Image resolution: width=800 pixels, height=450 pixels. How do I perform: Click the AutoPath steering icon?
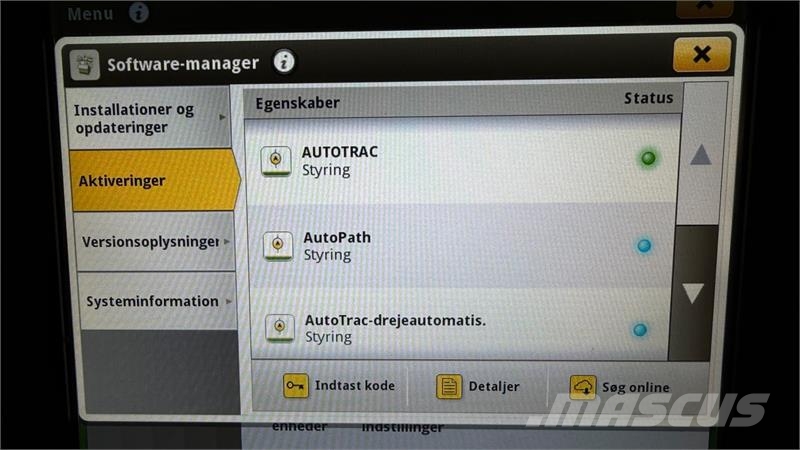(x=278, y=246)
